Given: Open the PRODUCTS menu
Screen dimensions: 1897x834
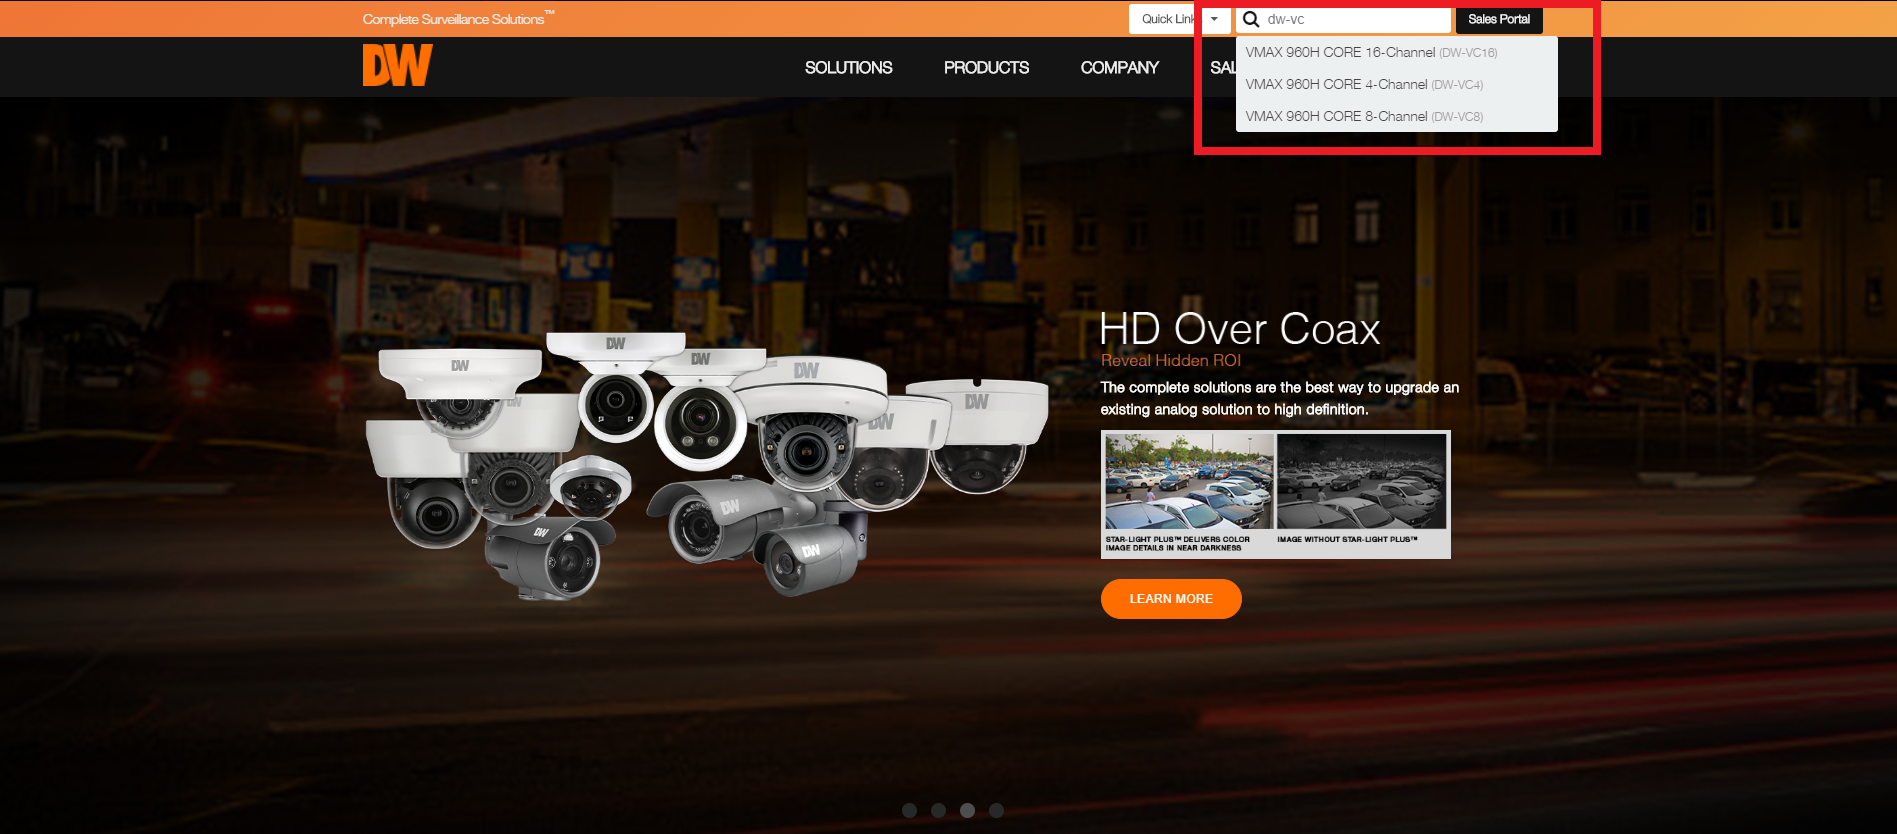Looking at the screenshot, I should (986, 67).
